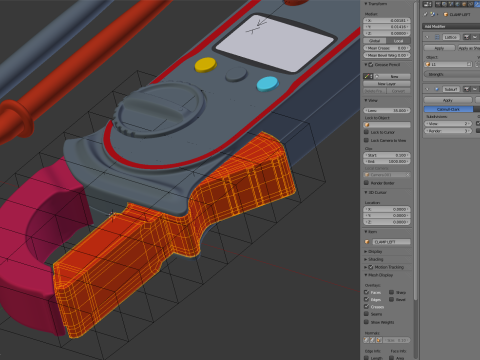Expand the Display panel

coord(366,251)
